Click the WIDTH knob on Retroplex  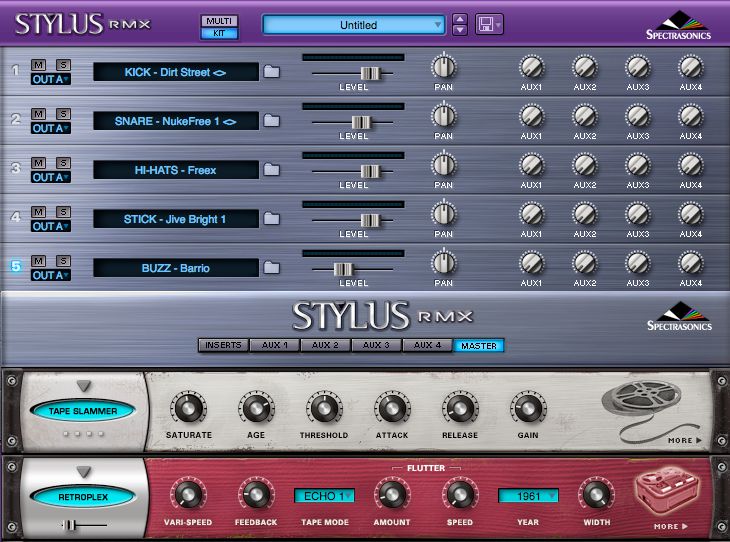pos(596,495)
